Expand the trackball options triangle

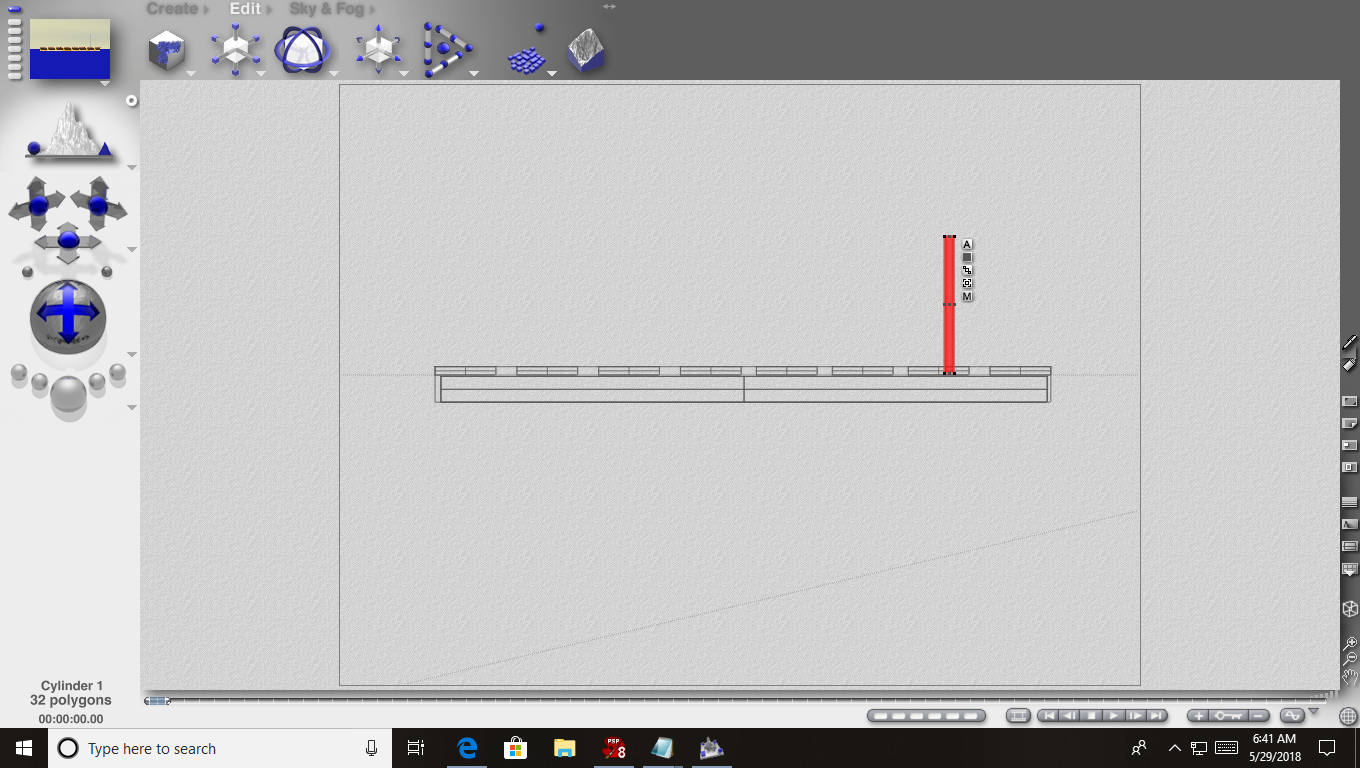pos(131,355)
